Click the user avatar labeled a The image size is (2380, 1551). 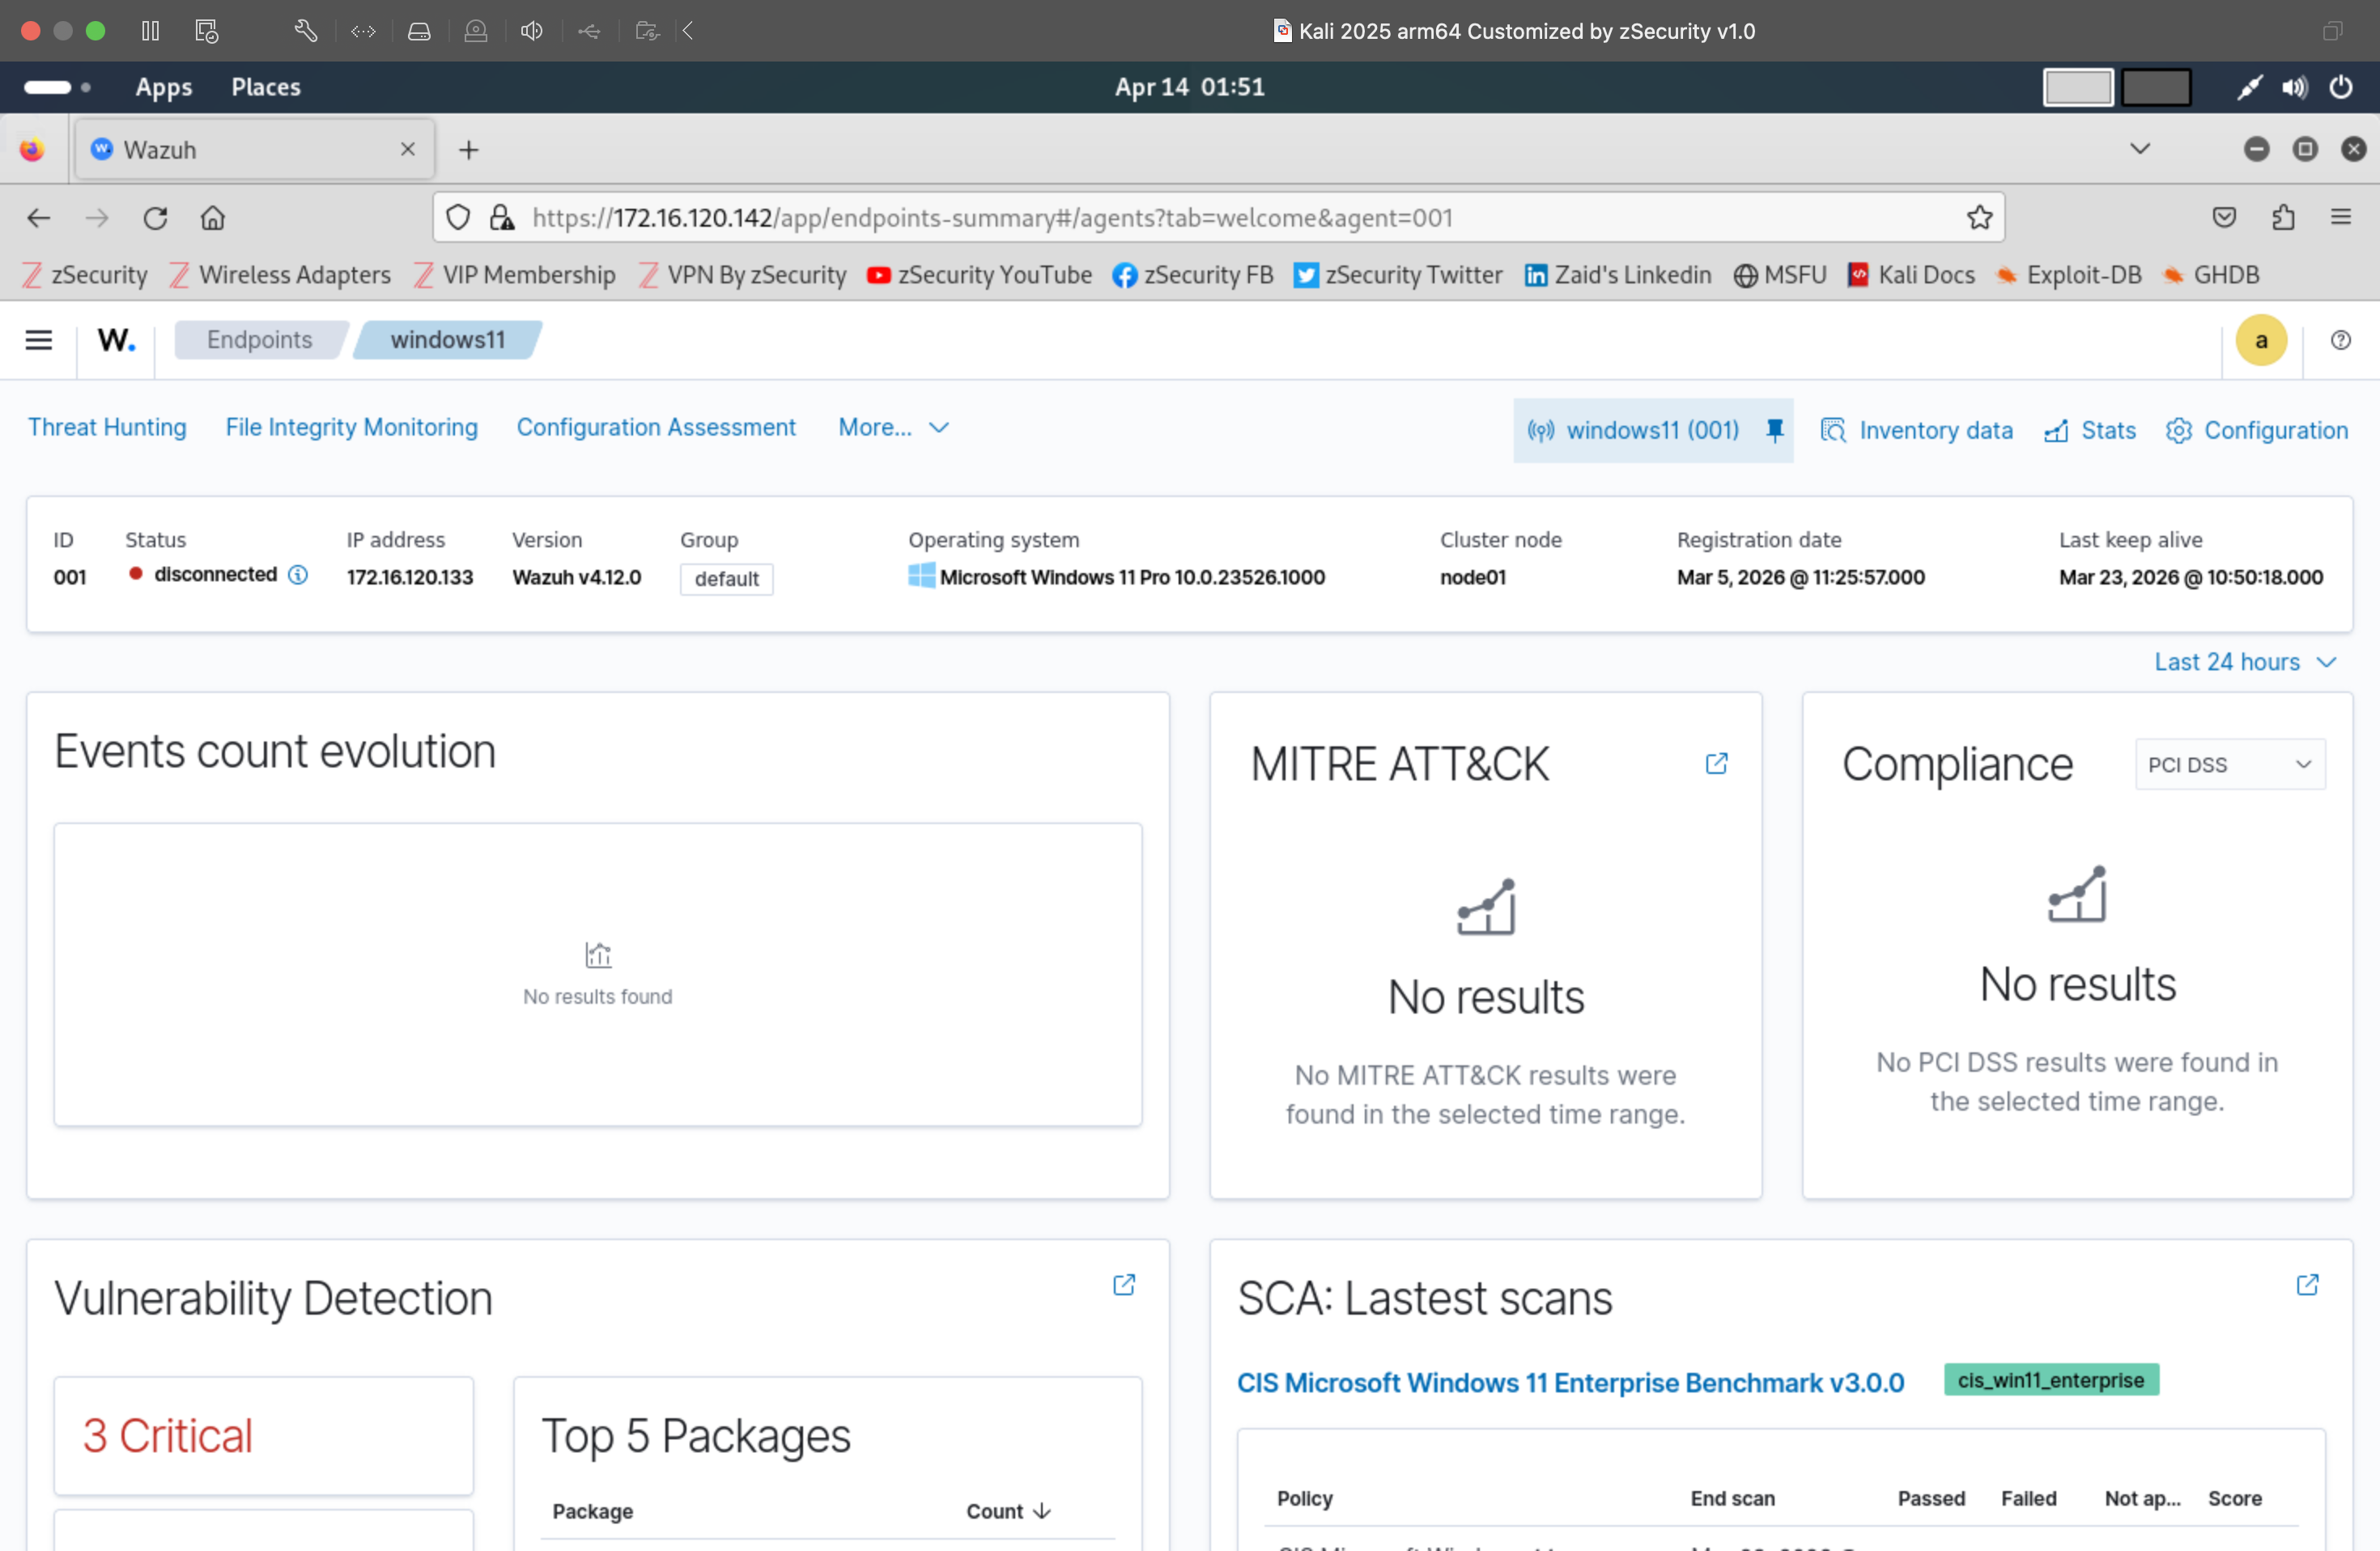click(2260, 340)
